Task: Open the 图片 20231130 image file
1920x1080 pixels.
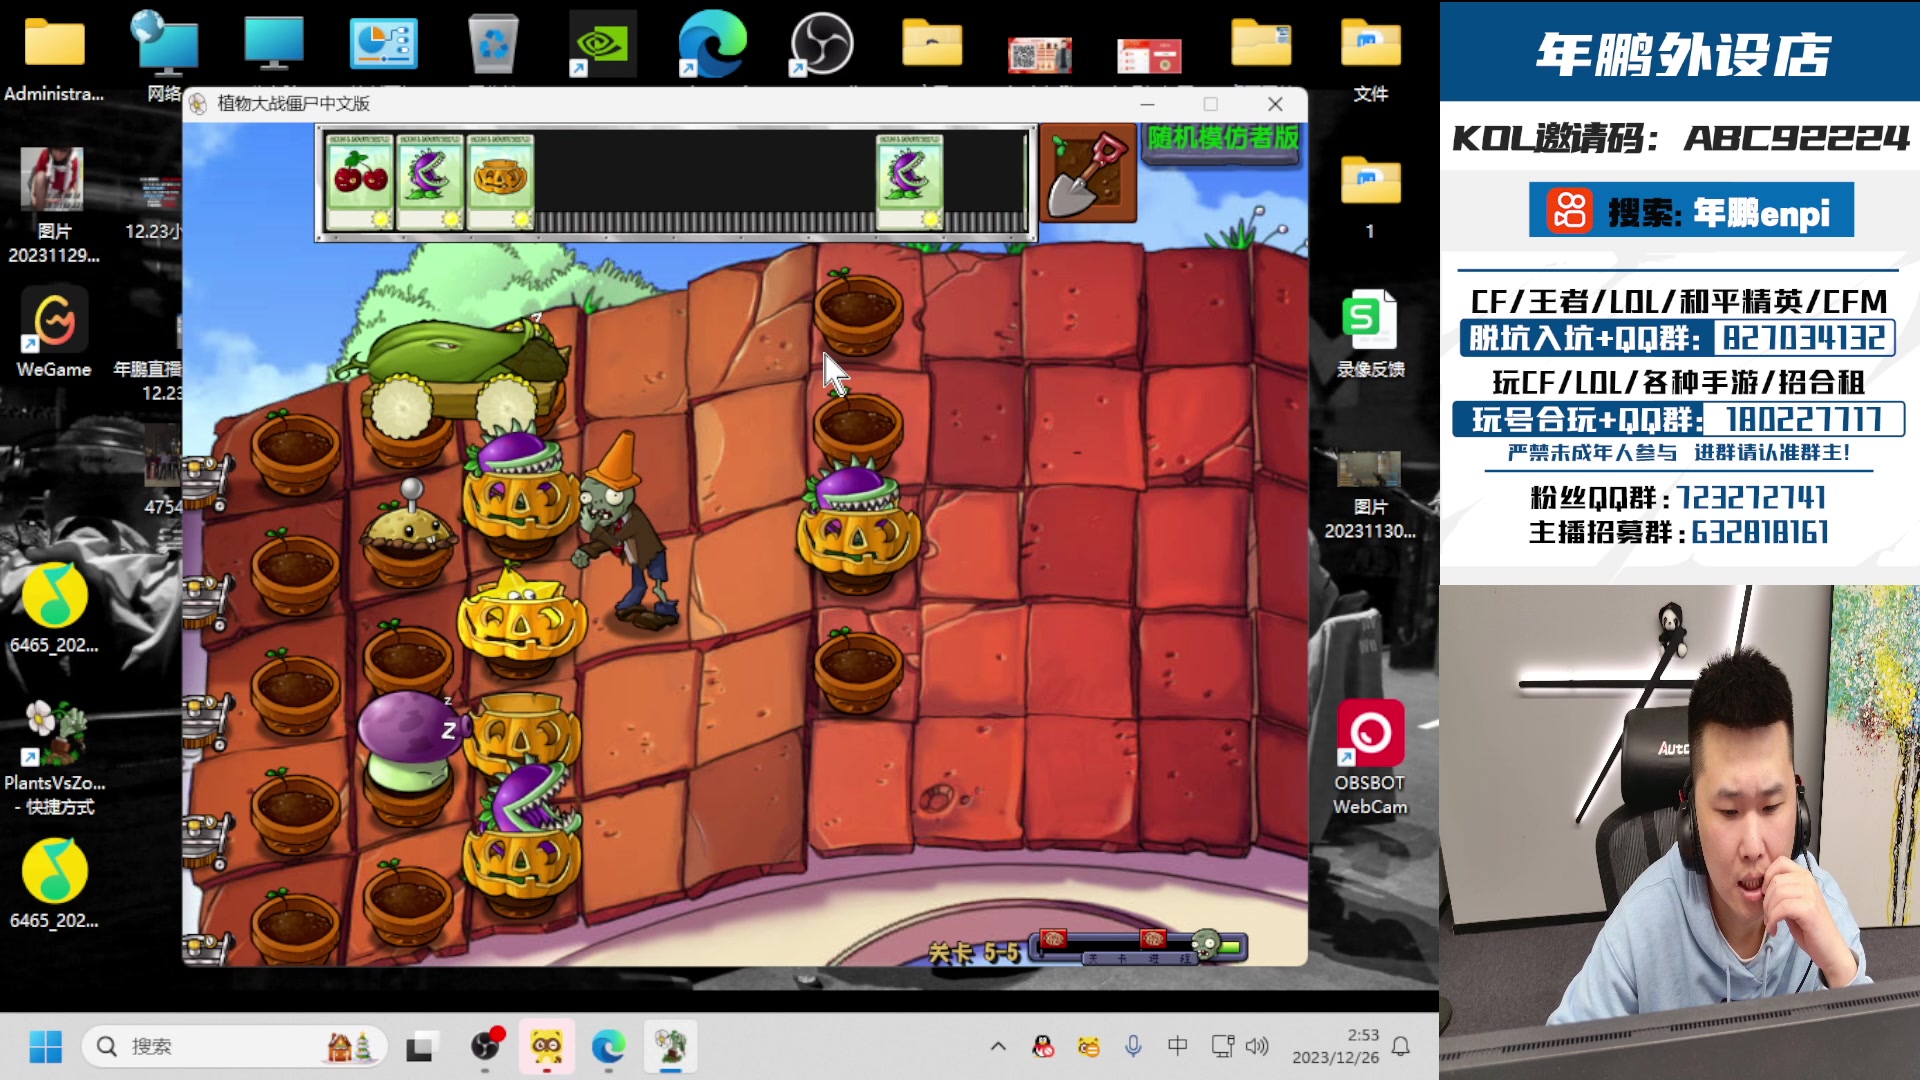Action: click(1370, 494)
